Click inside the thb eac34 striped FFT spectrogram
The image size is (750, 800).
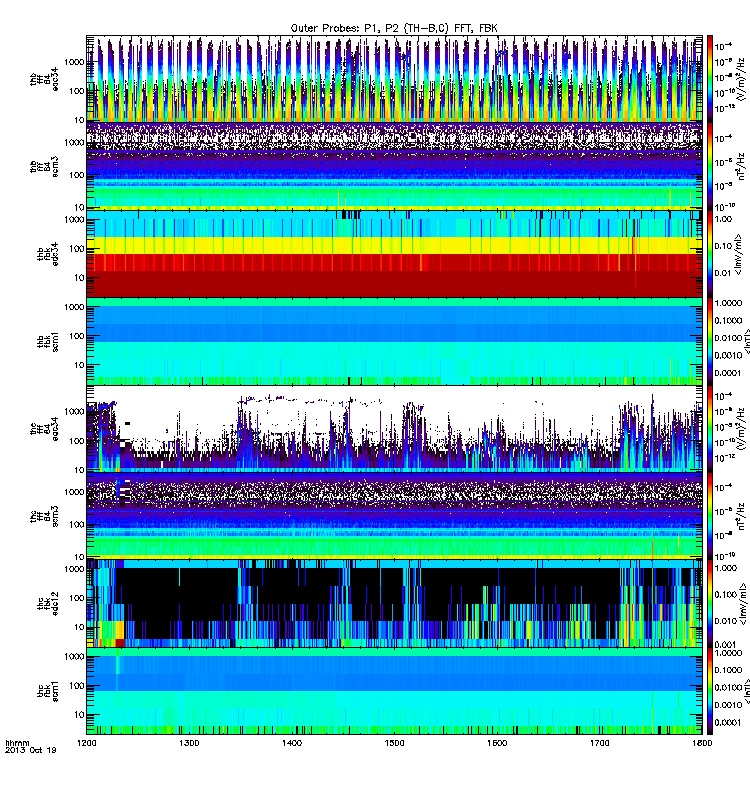394,79
